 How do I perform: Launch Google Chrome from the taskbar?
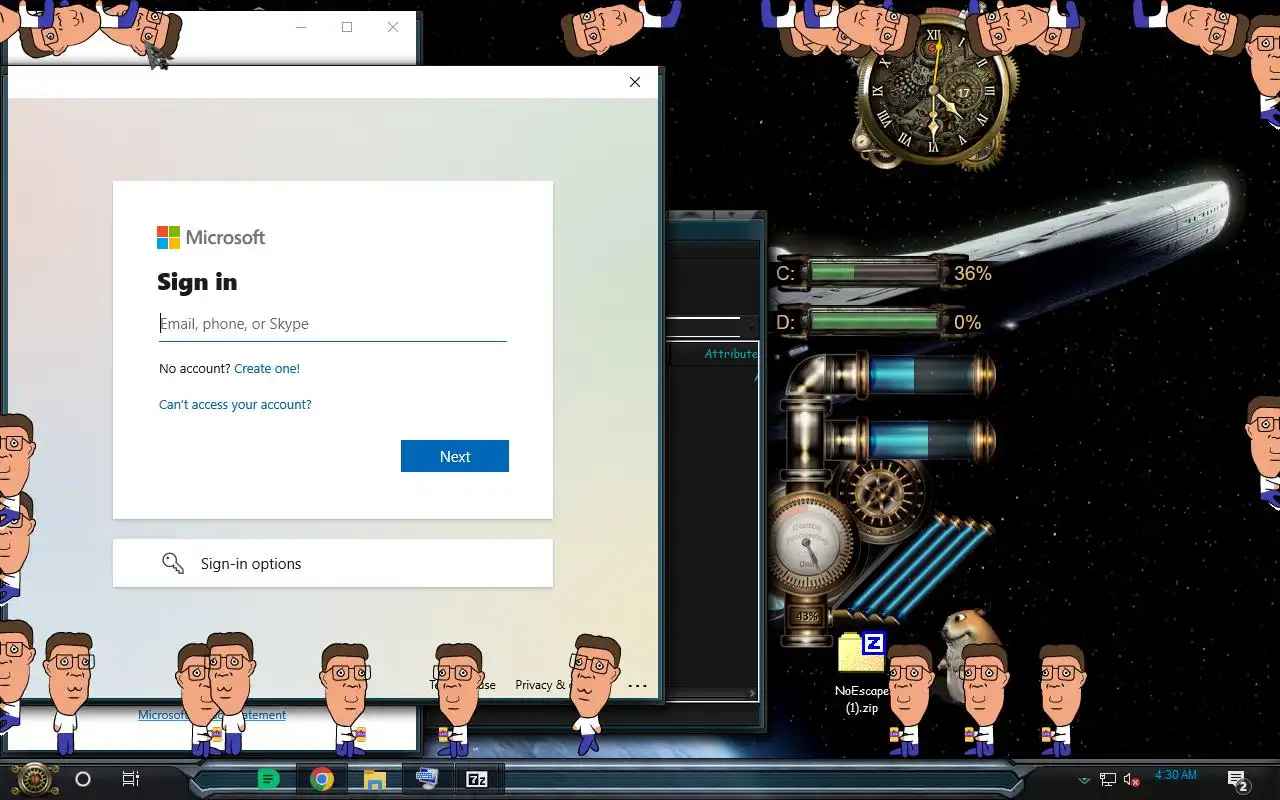(x=322, y=779)
